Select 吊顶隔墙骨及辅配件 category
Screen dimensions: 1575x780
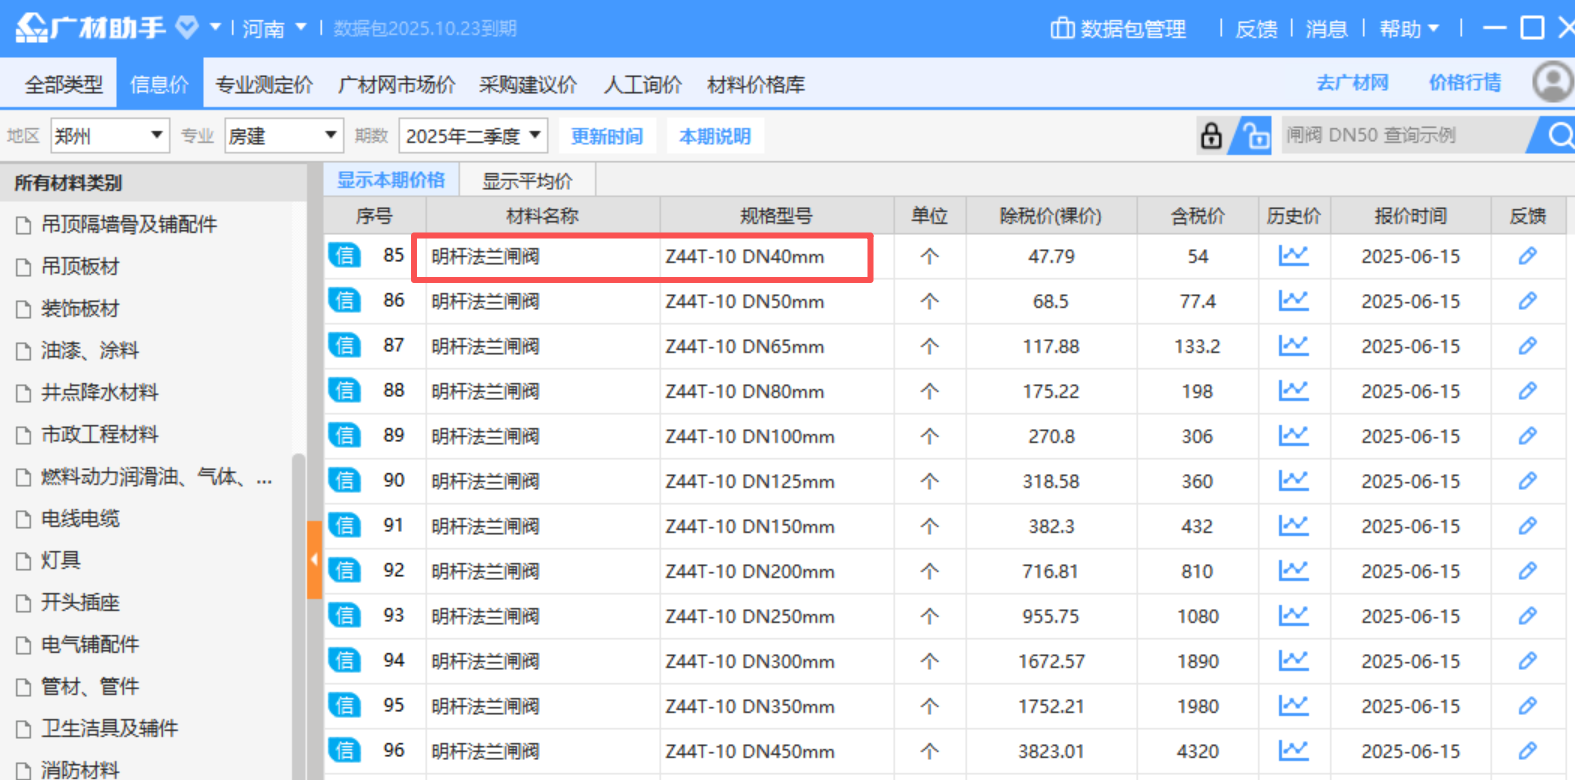[129, 225]
